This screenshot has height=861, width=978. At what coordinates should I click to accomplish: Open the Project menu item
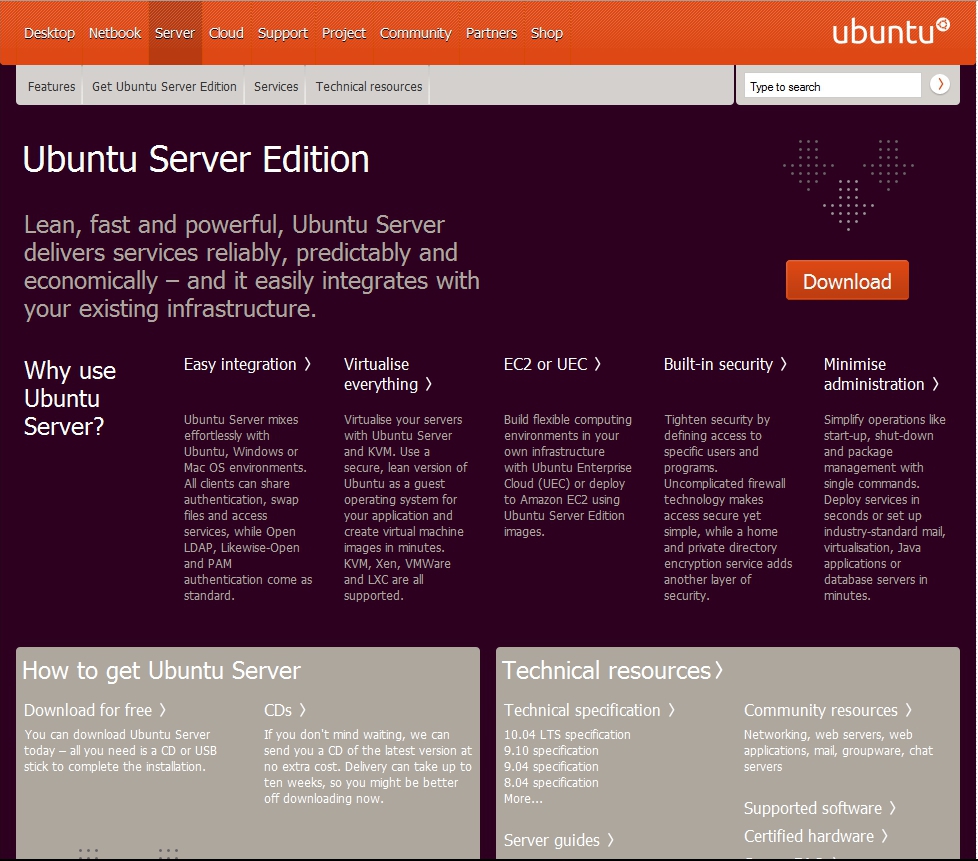pos(344,33)
